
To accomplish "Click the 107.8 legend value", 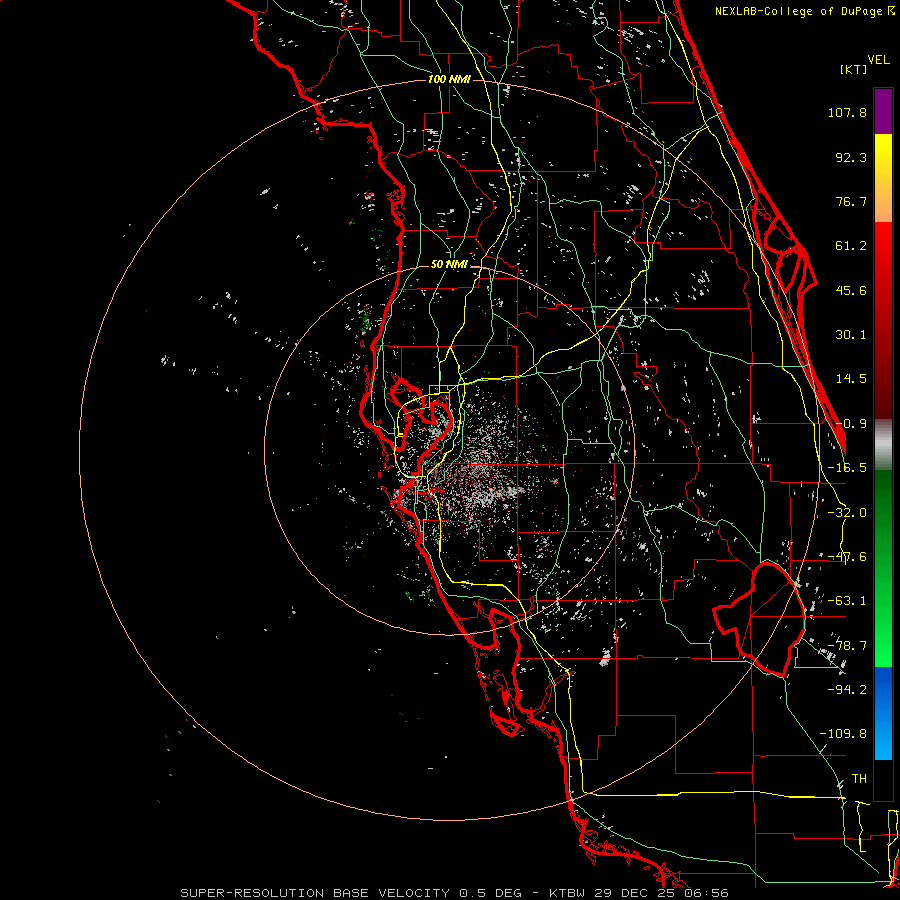I will coord(847,112).
